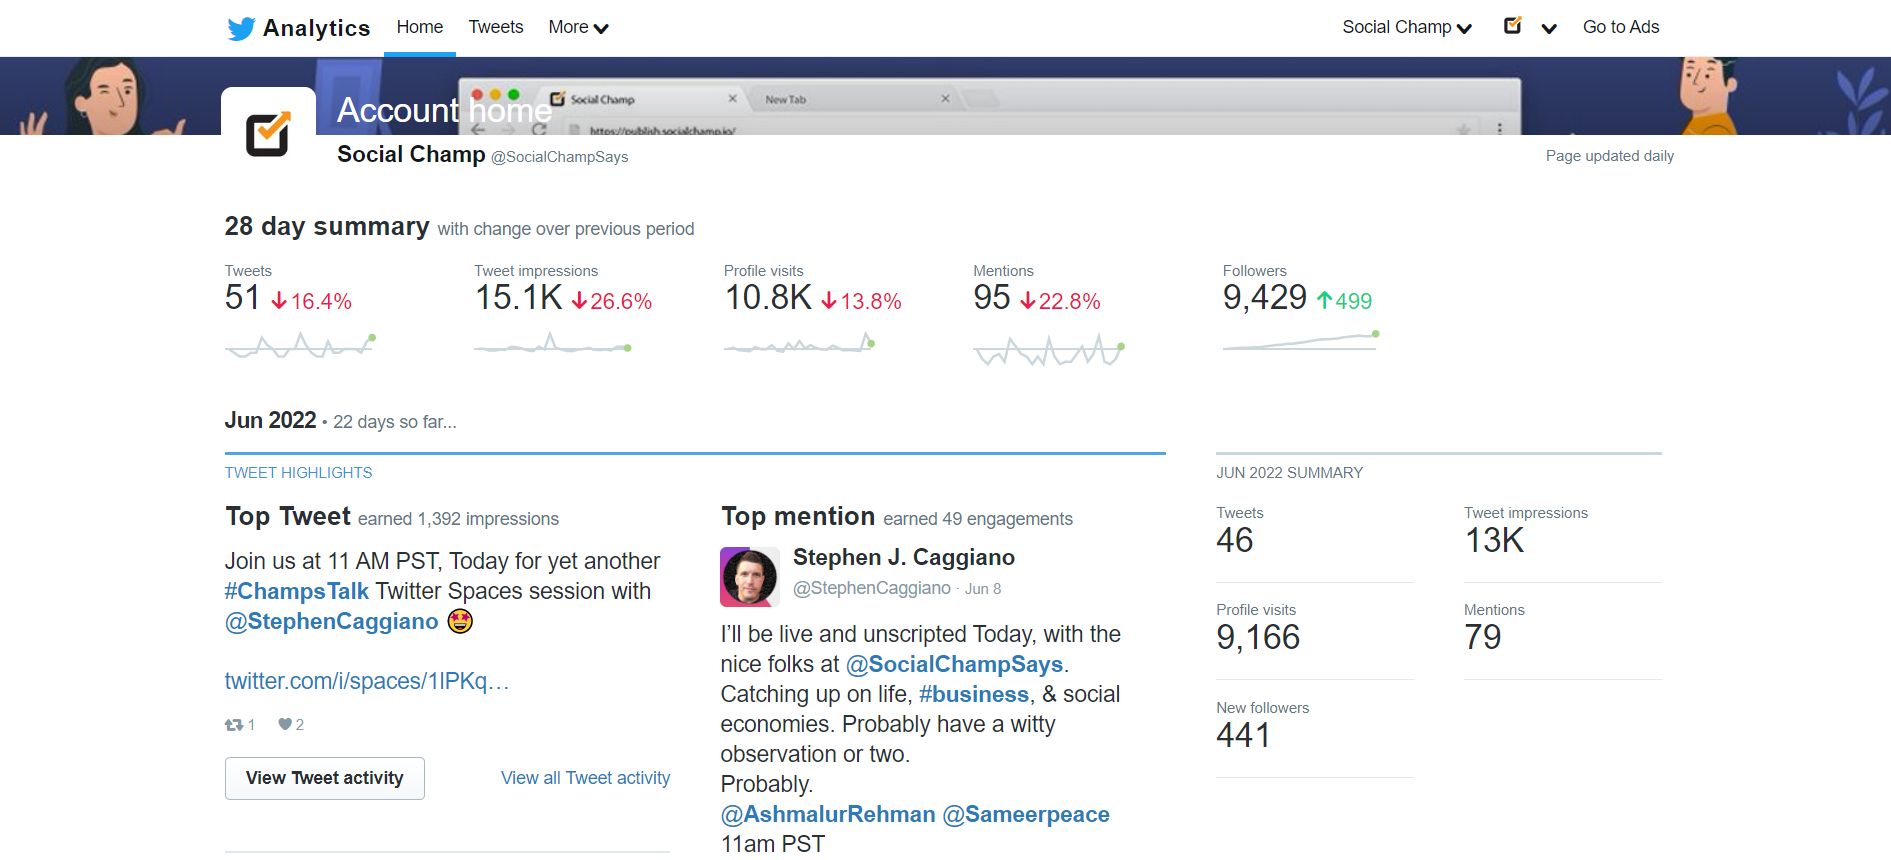Click the Jun 8 mention date

pos(983,589)
